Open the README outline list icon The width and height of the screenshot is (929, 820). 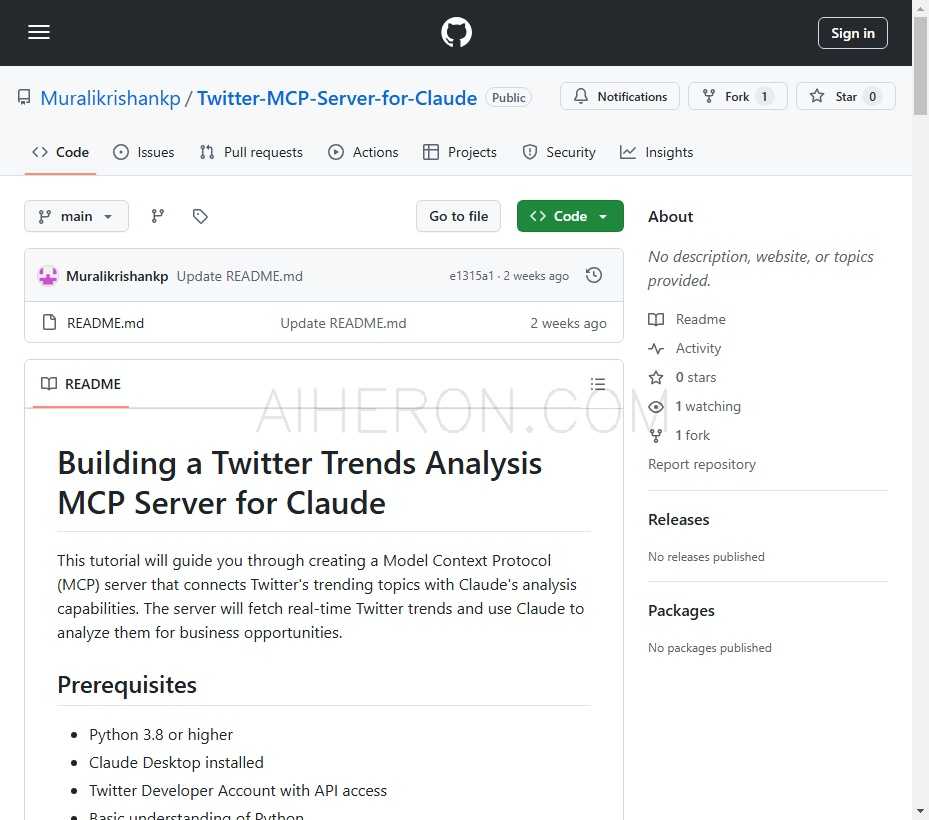[x=598, y=384]
